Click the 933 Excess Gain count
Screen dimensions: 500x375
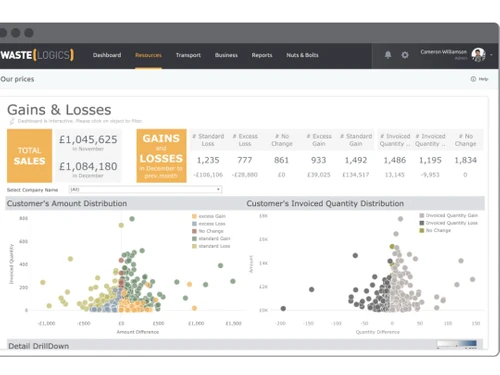click(319, 160)
